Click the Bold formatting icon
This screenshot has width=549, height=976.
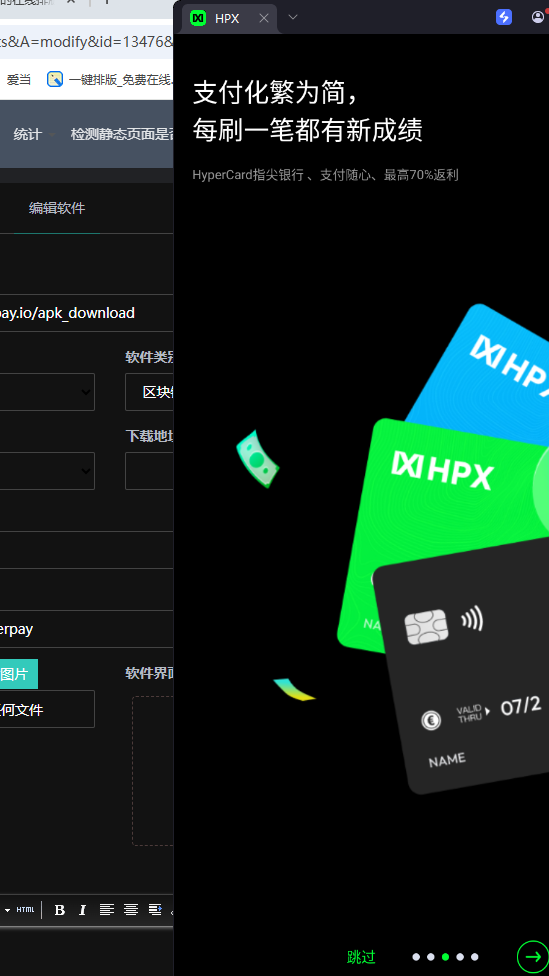click(60, 910)
